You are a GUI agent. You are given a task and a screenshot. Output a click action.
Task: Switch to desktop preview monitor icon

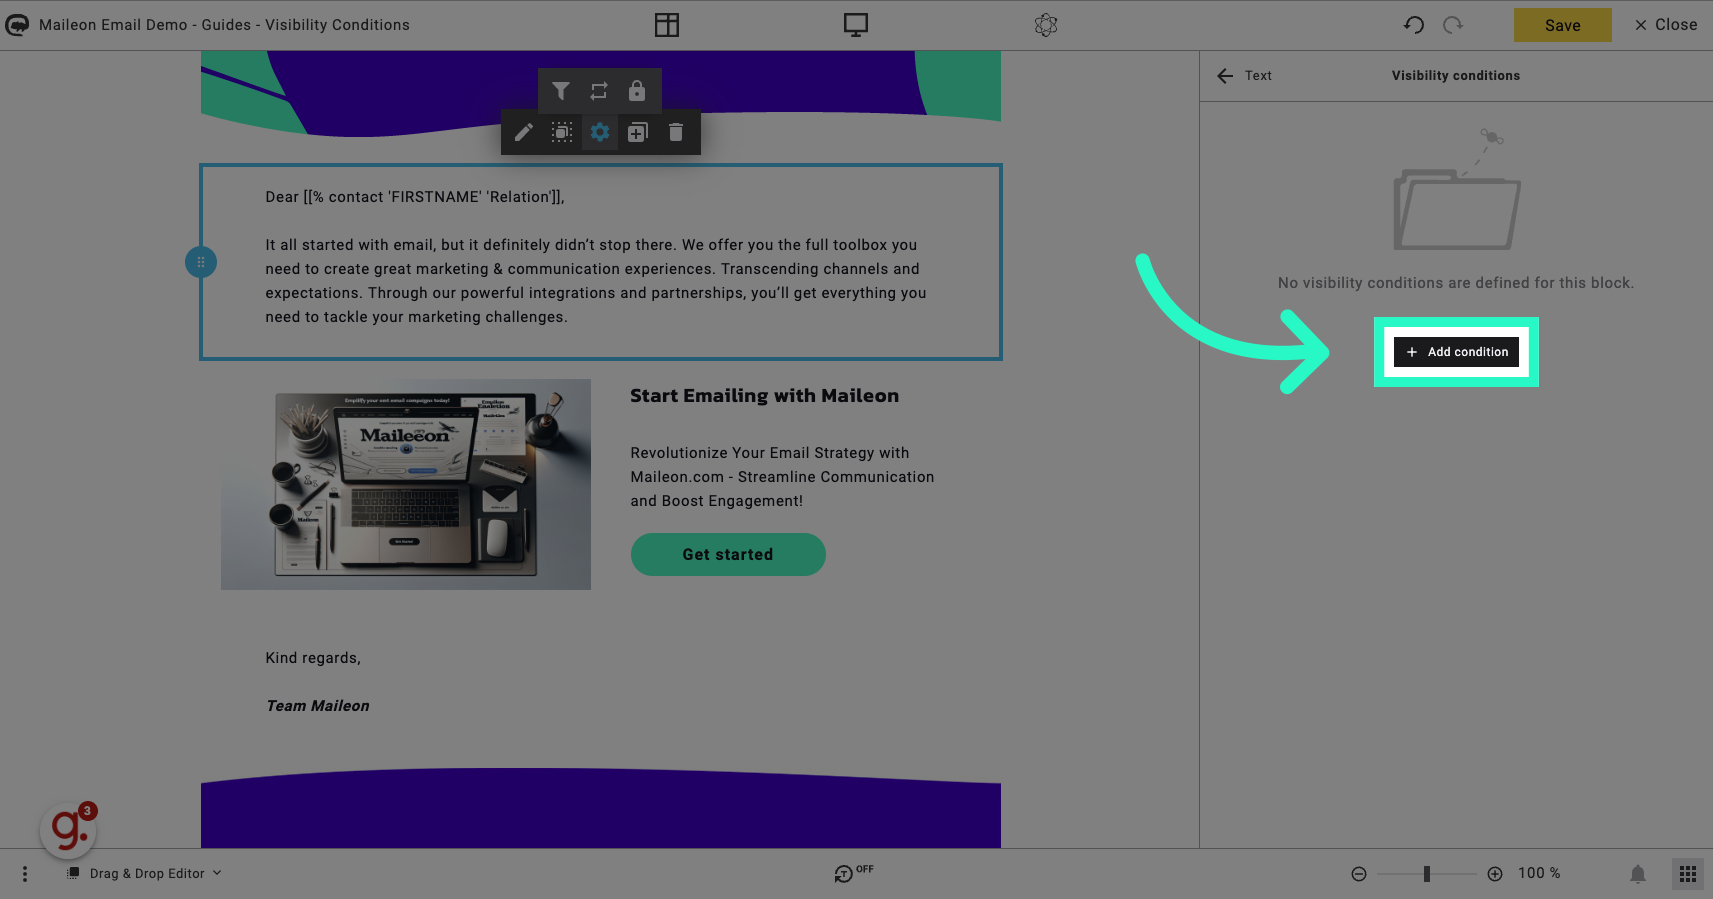click(856, 25)
